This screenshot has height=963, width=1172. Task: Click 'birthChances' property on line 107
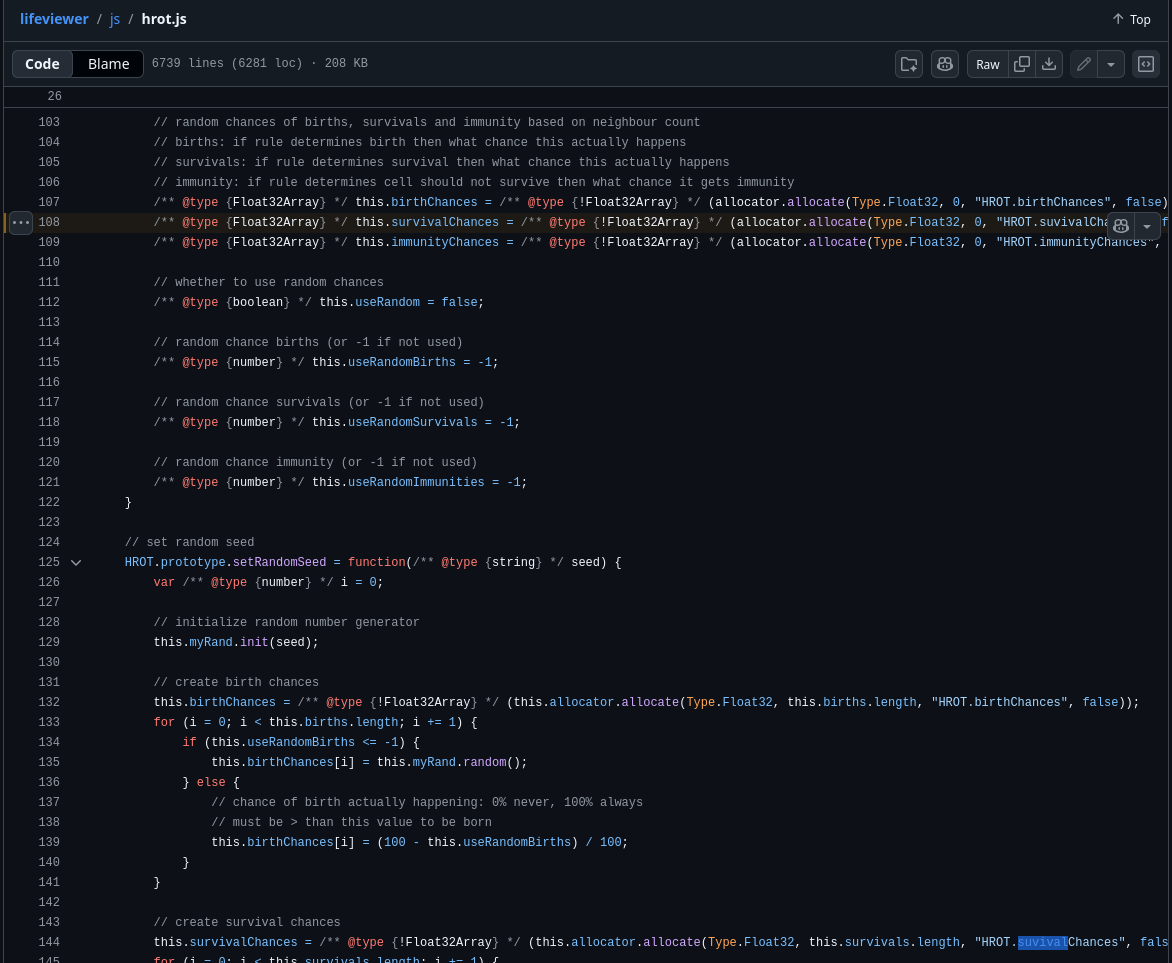[434, 203]
